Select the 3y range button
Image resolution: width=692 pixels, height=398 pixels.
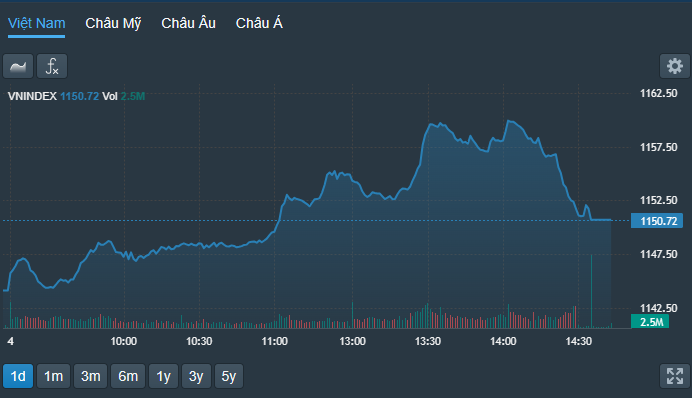[x=196, y=376]
